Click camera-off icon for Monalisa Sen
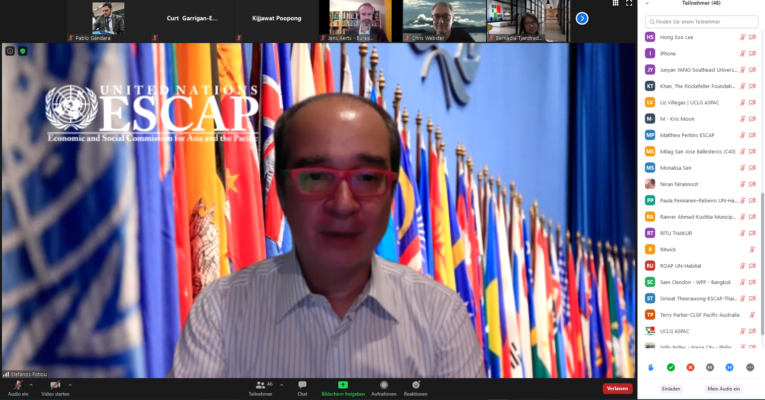 coord(752,168)
